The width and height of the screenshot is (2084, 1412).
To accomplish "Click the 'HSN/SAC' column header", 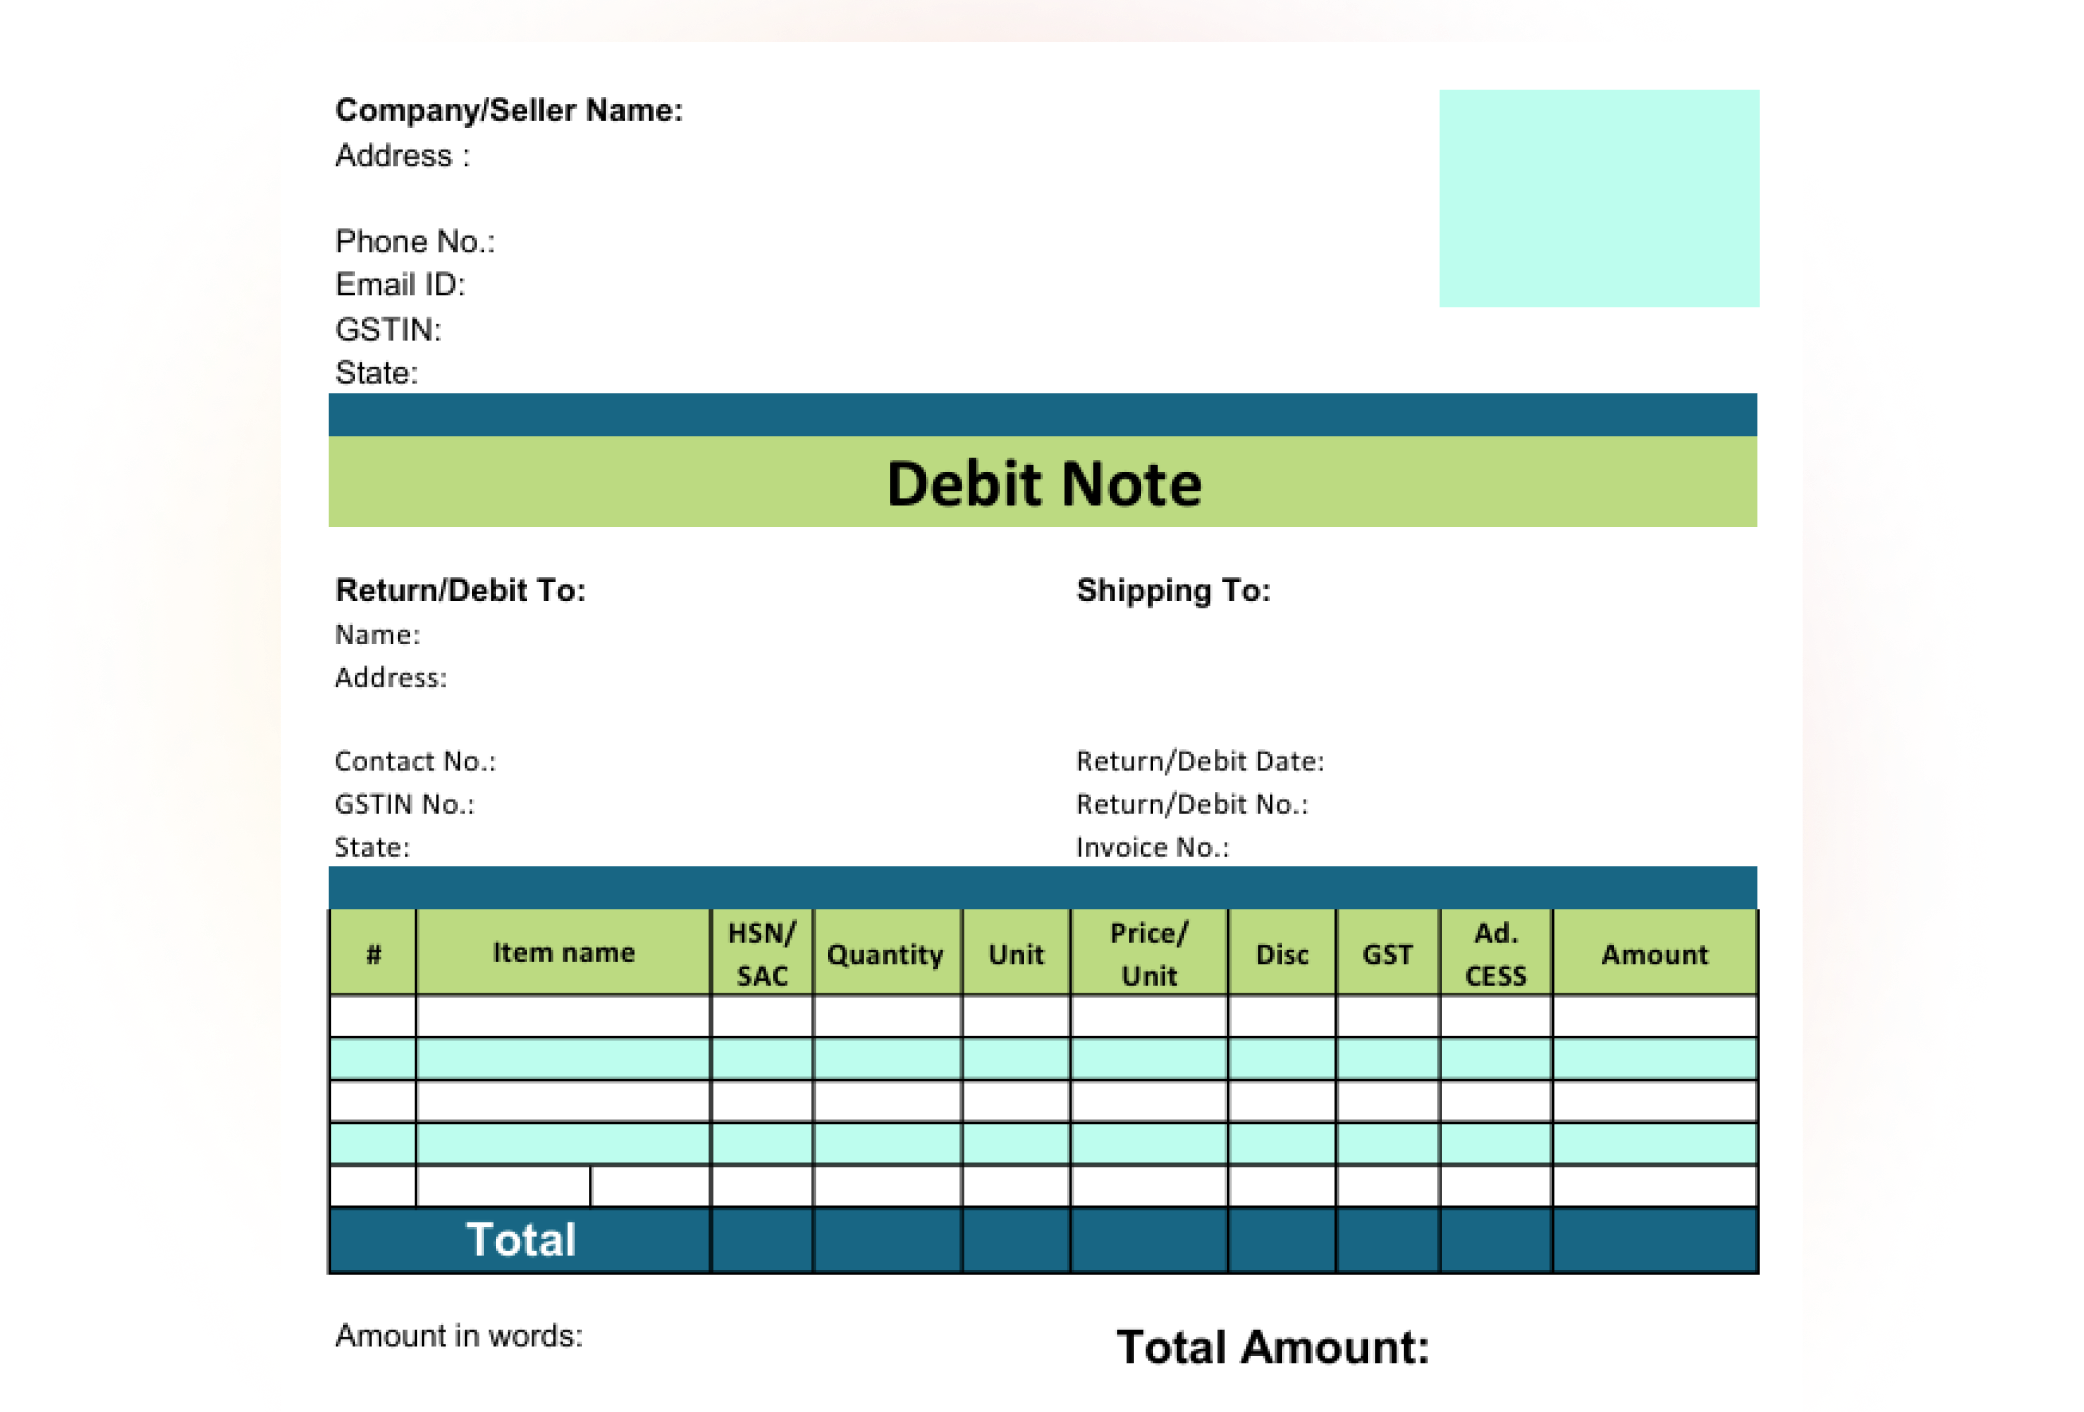I will [761, 953].
